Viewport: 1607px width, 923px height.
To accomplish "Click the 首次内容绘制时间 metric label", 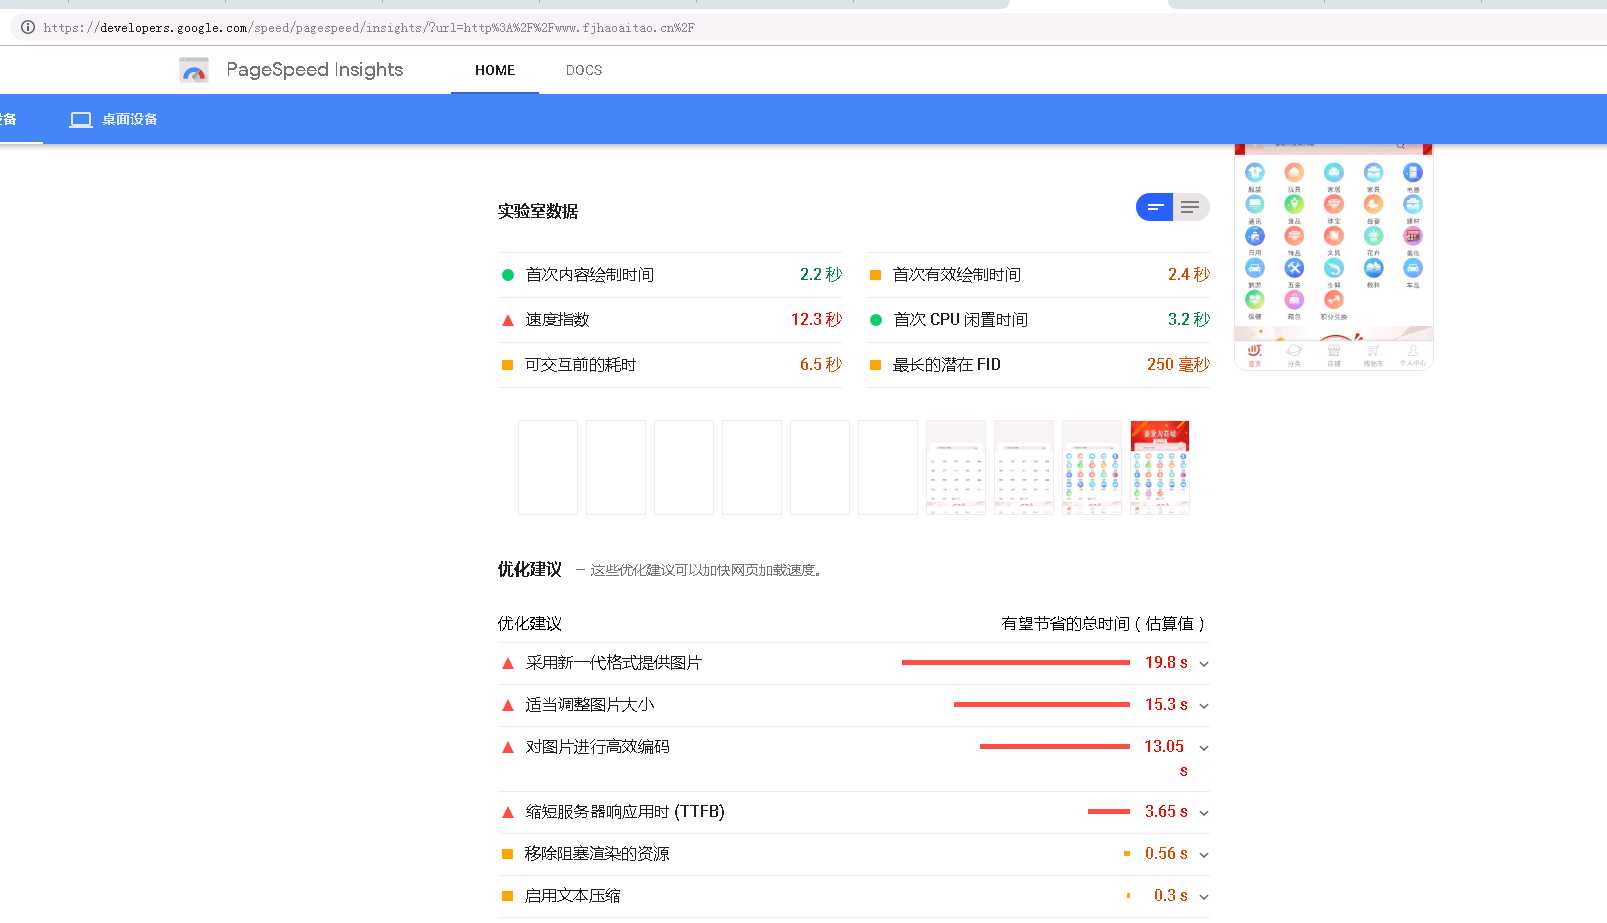I will pyautogui.click(x=590, y=275).
